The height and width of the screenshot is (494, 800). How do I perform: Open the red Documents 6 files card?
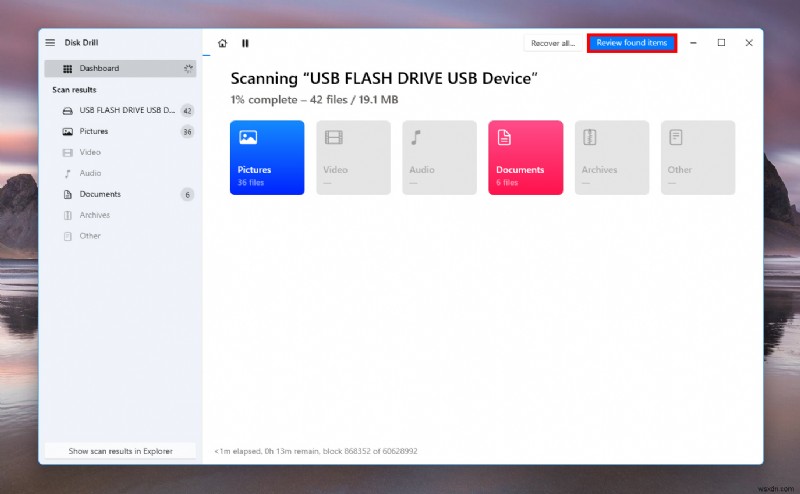tap(526, 158)
